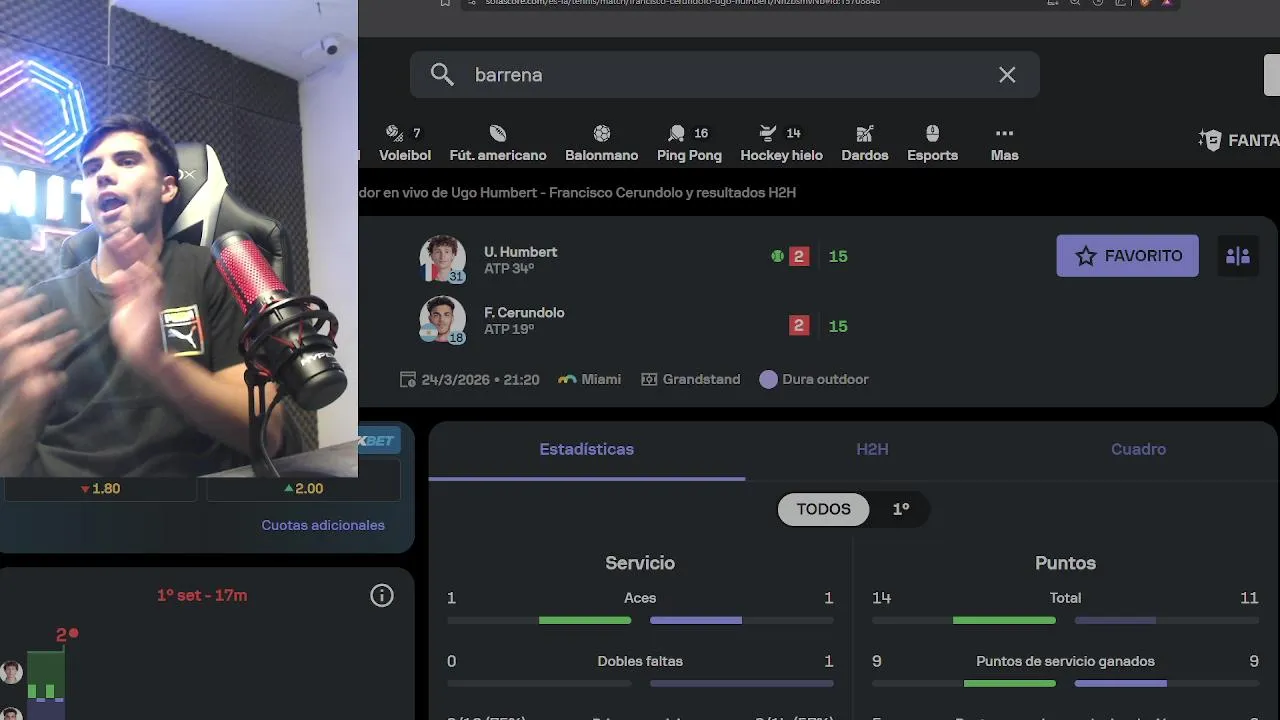Click the green momentum bar in the graph
Image resolution: width=1280 pixels, height=720 pixels.
pos(45,675)
